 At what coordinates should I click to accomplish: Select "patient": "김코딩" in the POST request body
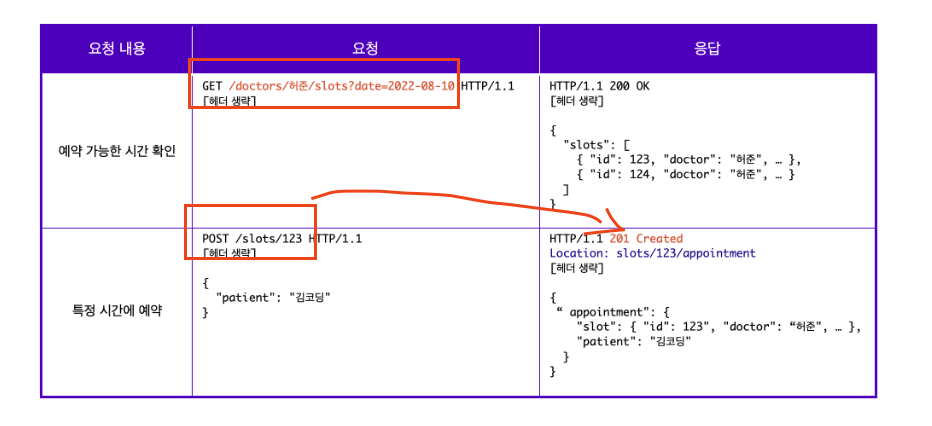pyautogui.click(x=273, y=298)
